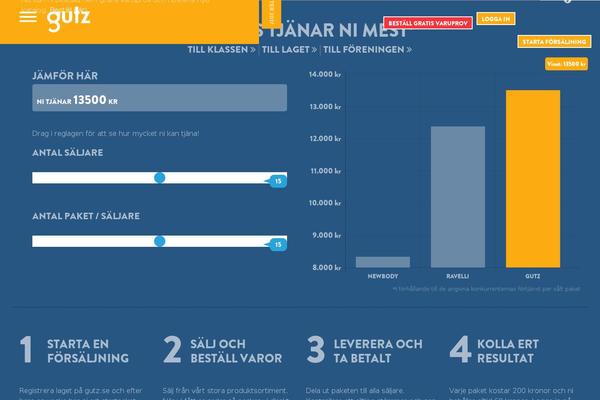Click Kolla ert resultat step heading

click(508, 351)
